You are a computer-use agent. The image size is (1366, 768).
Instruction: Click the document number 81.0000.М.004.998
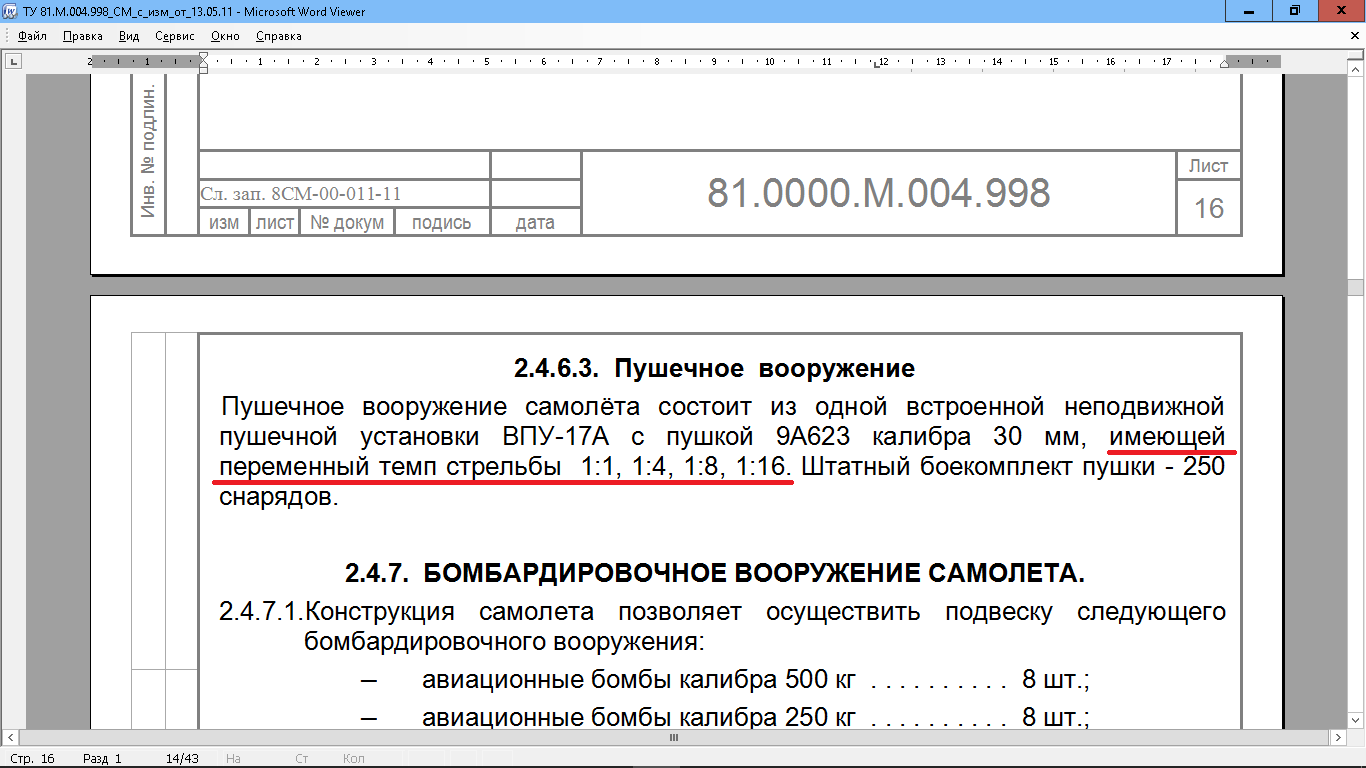coord(879,193)
